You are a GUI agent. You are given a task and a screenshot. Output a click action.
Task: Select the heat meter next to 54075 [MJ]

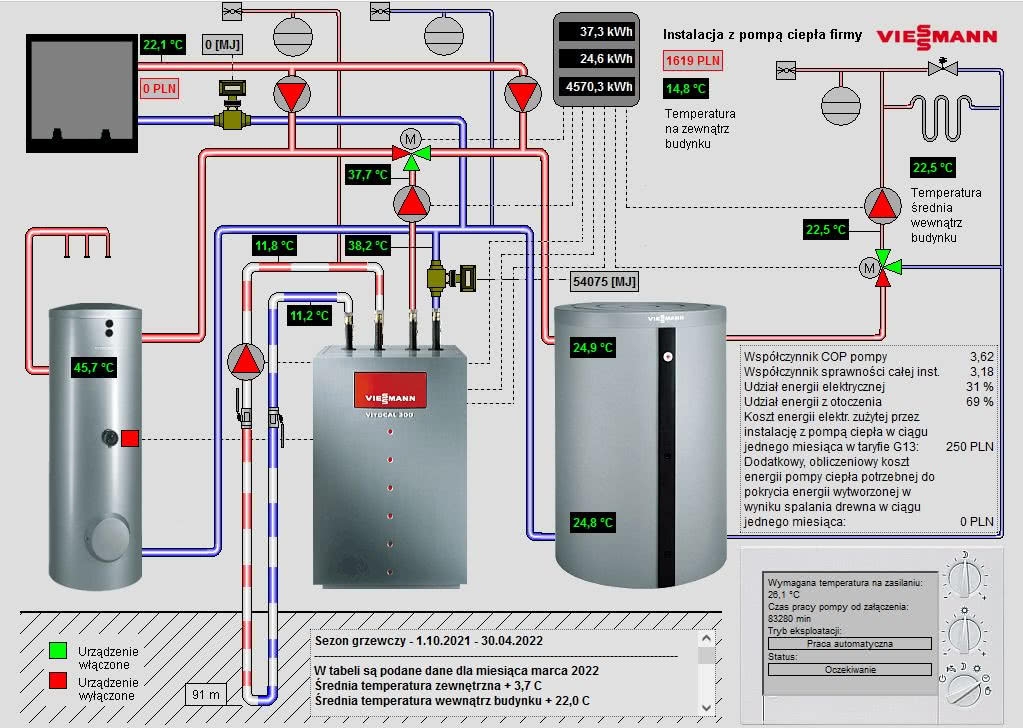(451, 279)
